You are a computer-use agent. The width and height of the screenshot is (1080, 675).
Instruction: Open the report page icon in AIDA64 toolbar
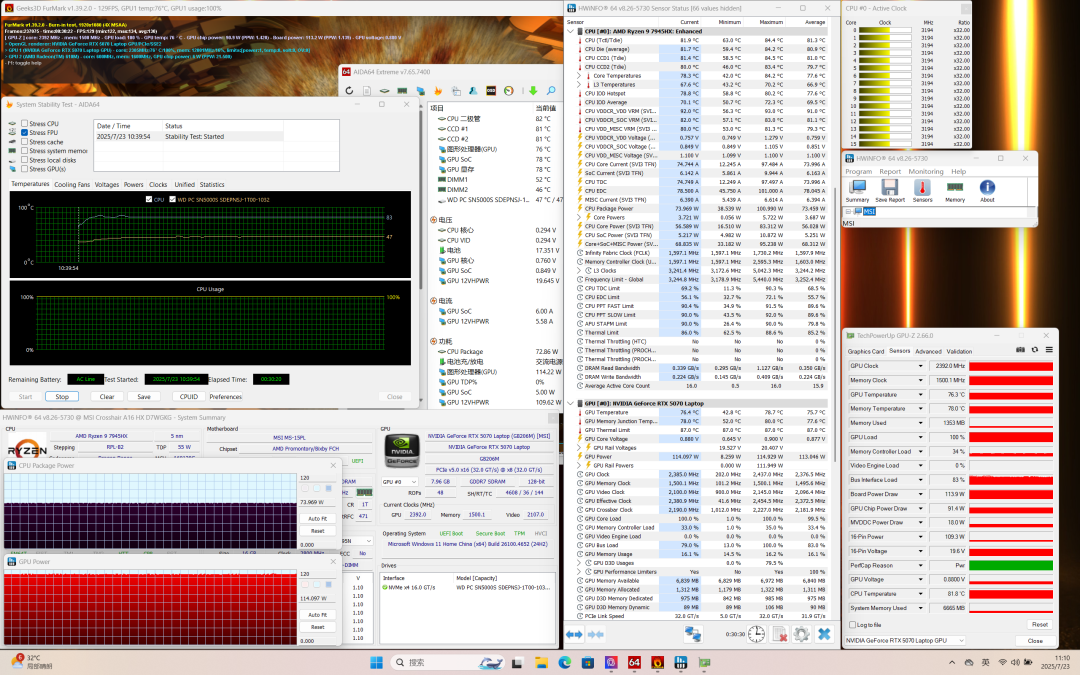click(x=367, y=90)
